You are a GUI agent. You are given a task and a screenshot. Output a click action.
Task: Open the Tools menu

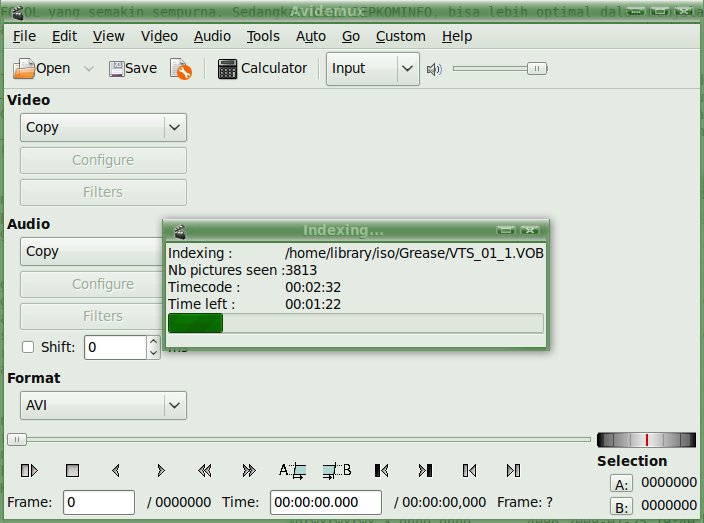tap(263, 36)
